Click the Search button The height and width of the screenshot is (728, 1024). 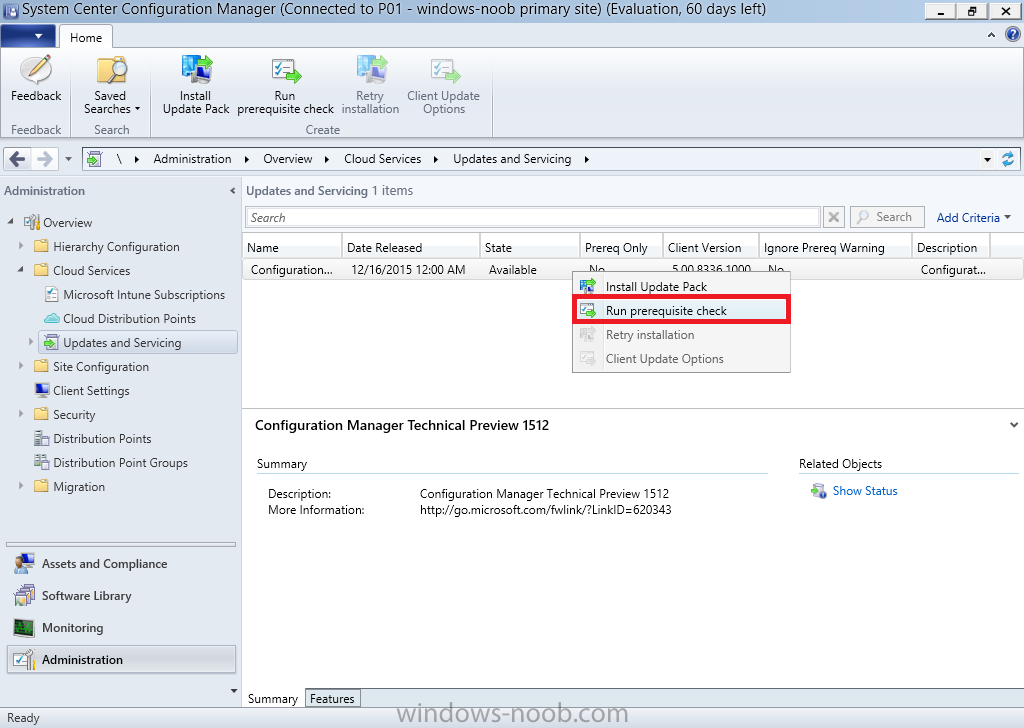(887, 217)
